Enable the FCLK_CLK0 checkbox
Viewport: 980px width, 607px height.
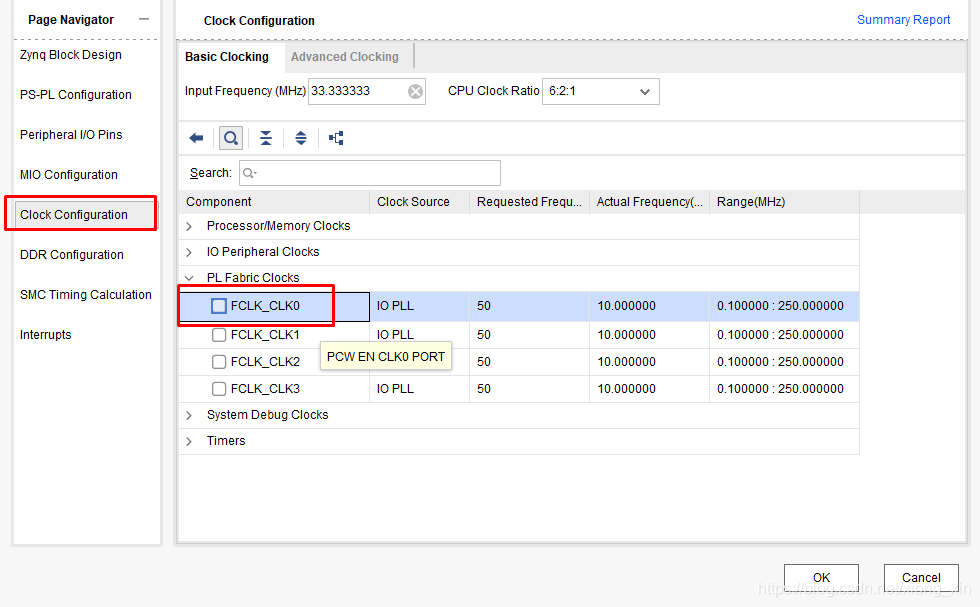(x=219, y=306)
